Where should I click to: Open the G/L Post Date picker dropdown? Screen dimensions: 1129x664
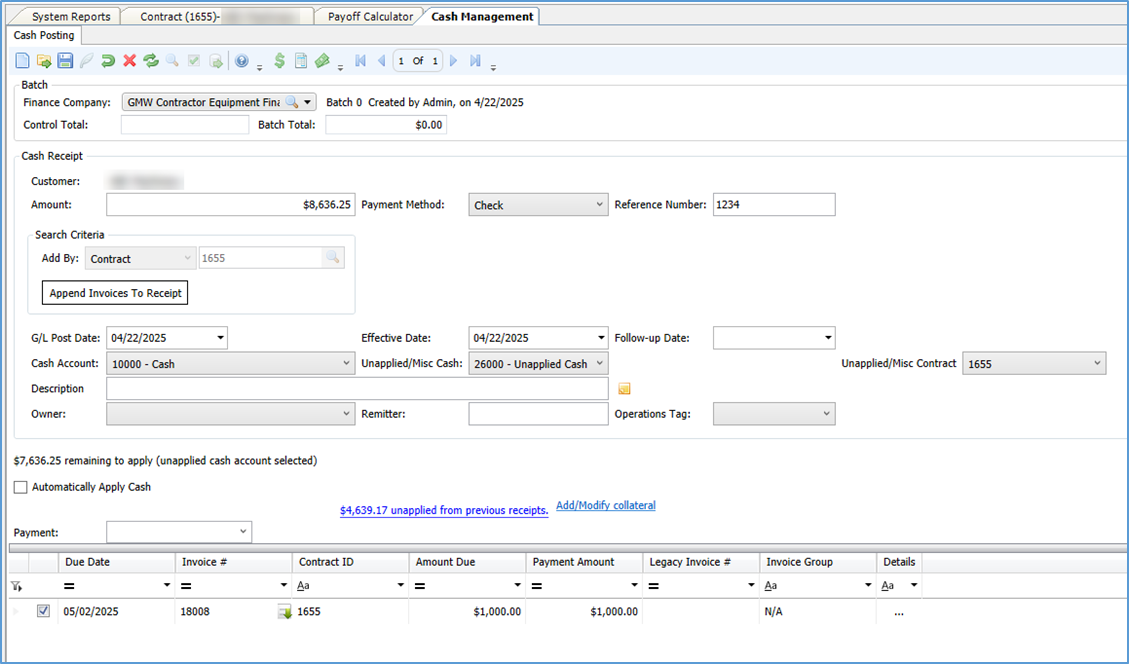220,338
